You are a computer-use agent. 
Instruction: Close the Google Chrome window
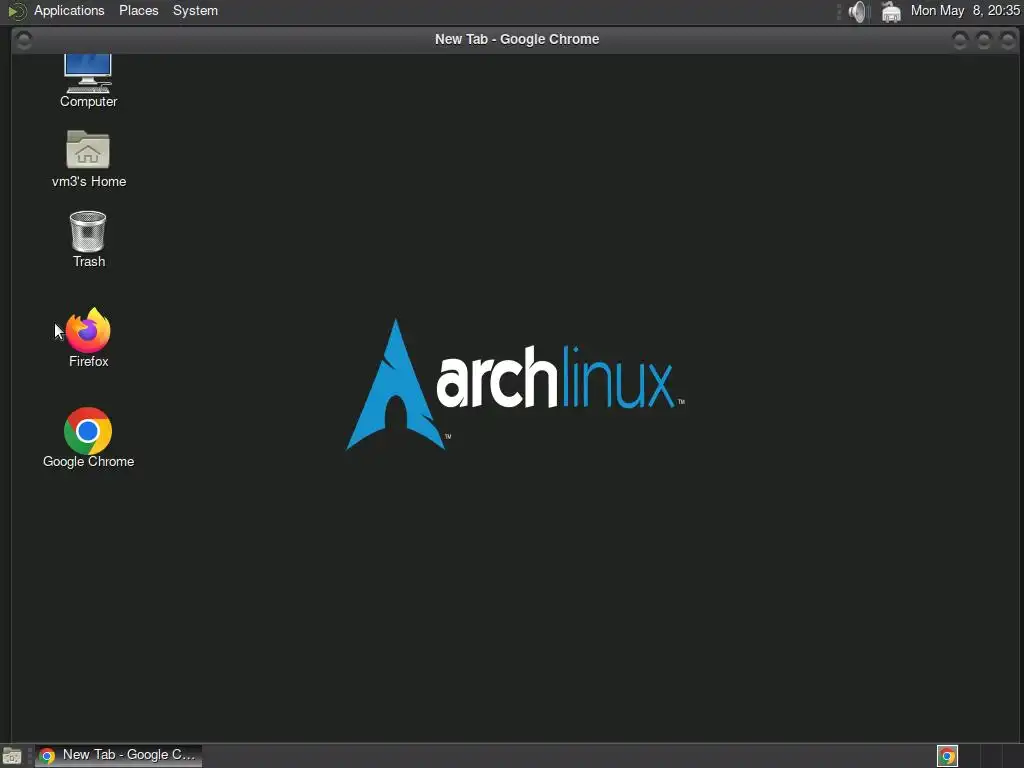pos(1008,40)
